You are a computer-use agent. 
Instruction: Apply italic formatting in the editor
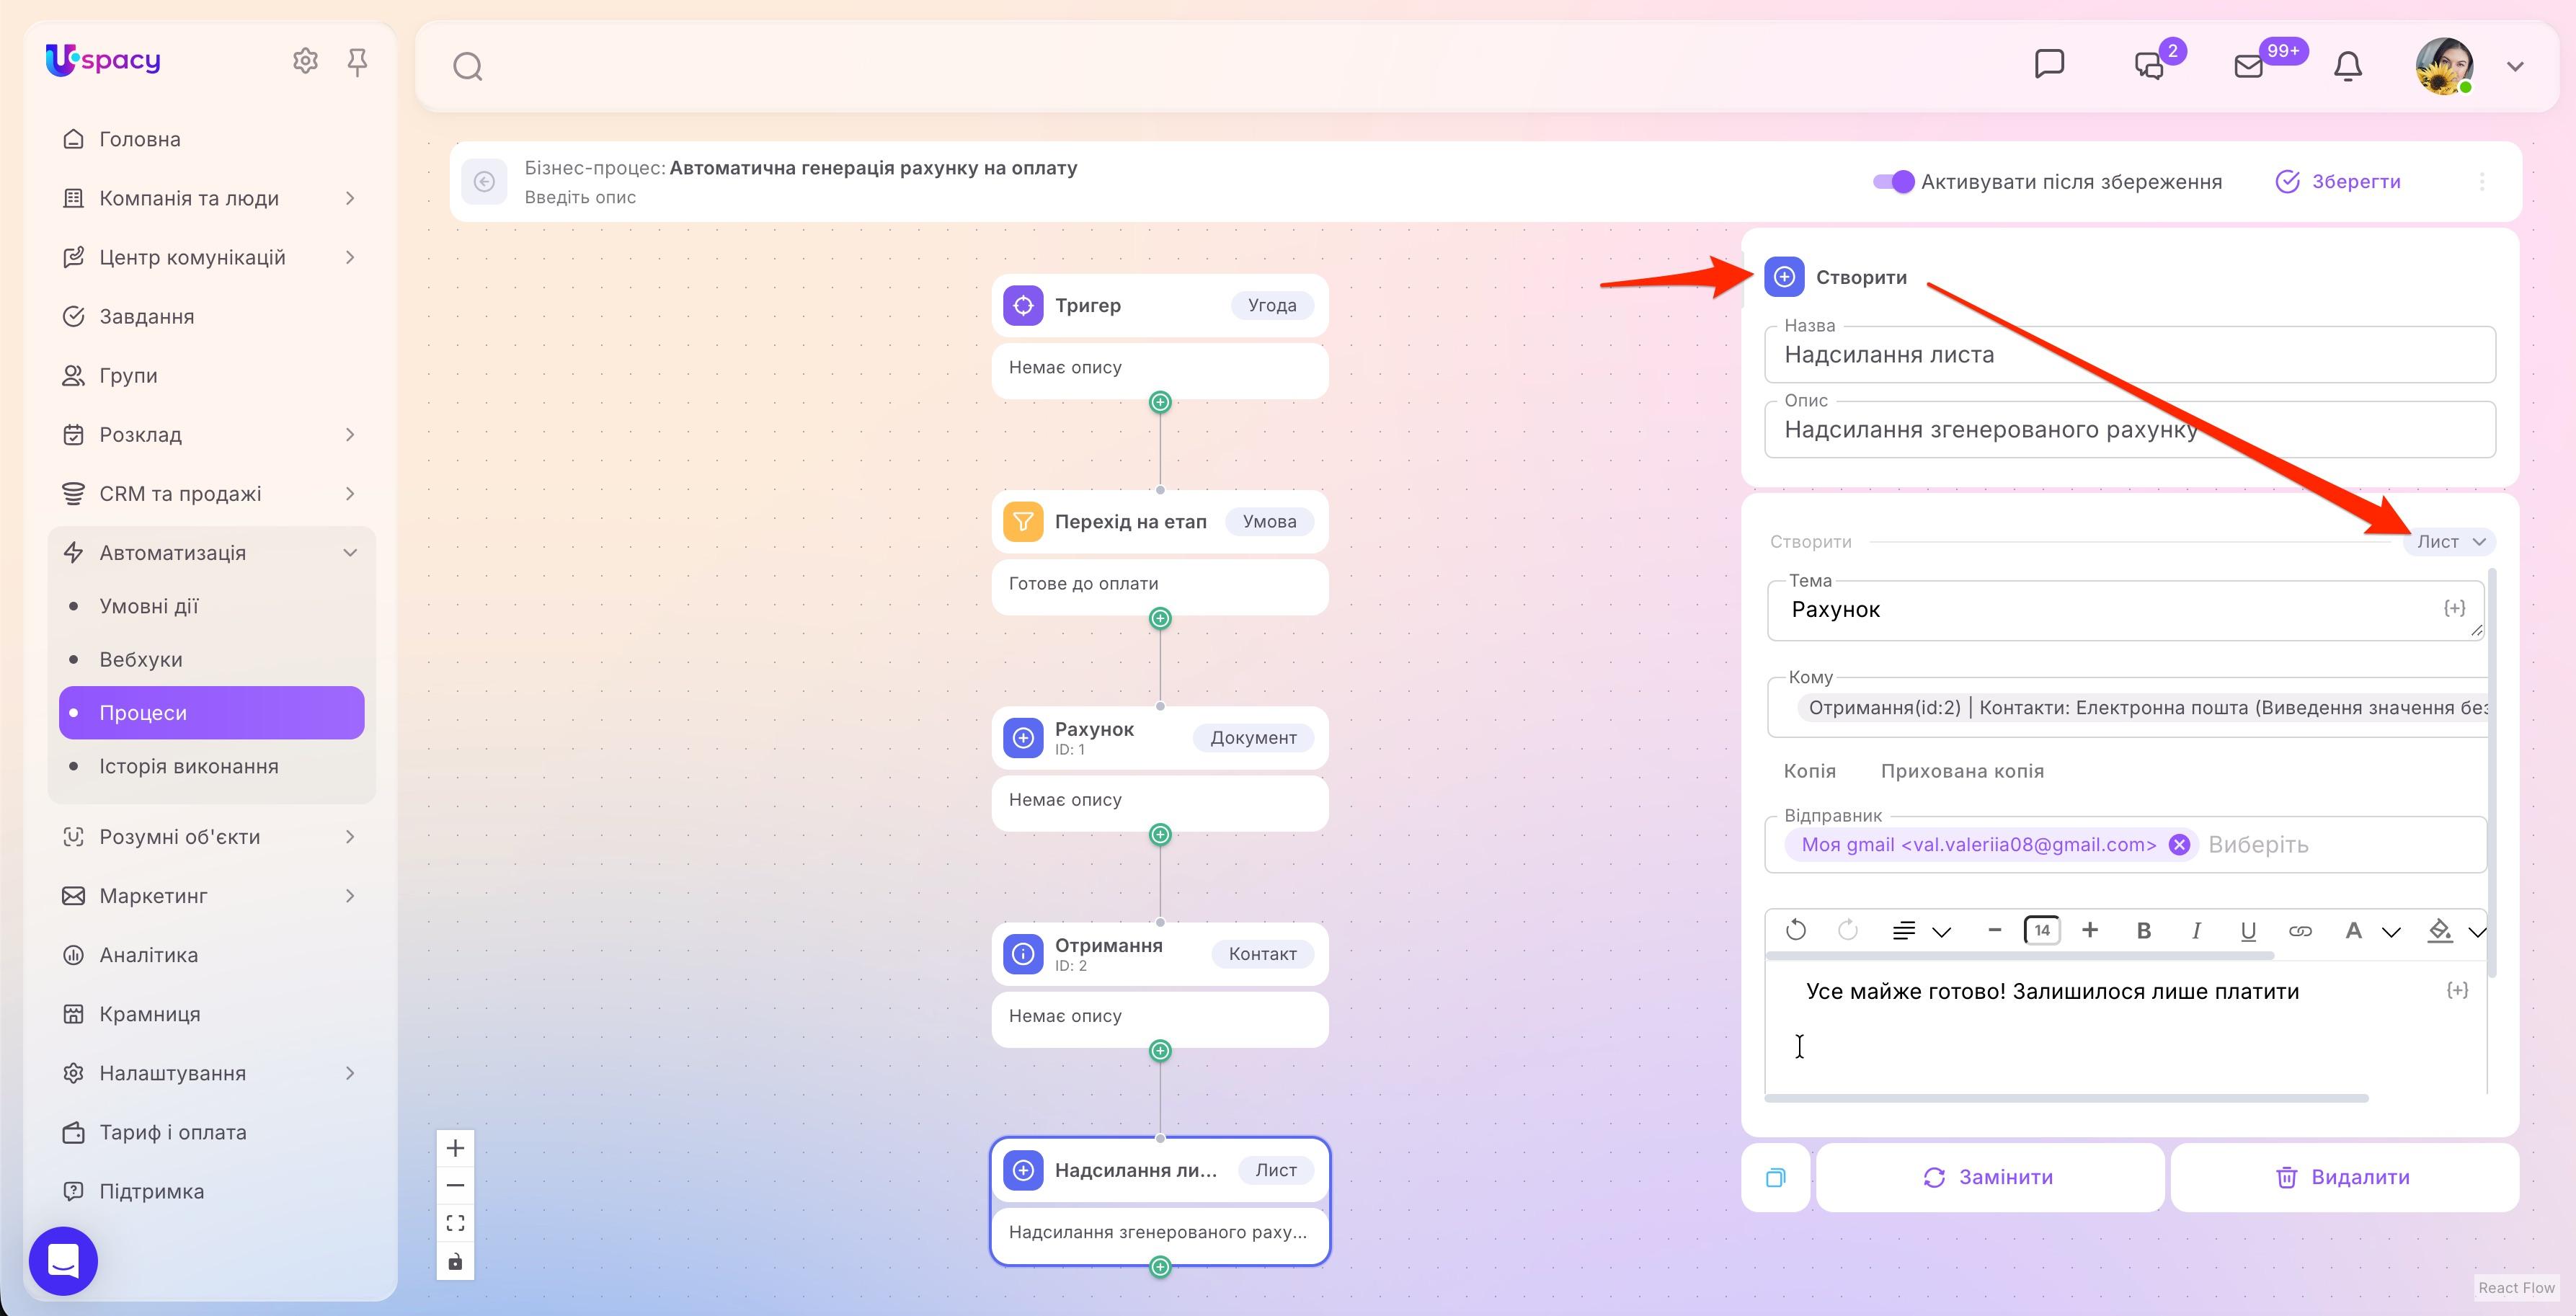click(x=2196, y=931)
